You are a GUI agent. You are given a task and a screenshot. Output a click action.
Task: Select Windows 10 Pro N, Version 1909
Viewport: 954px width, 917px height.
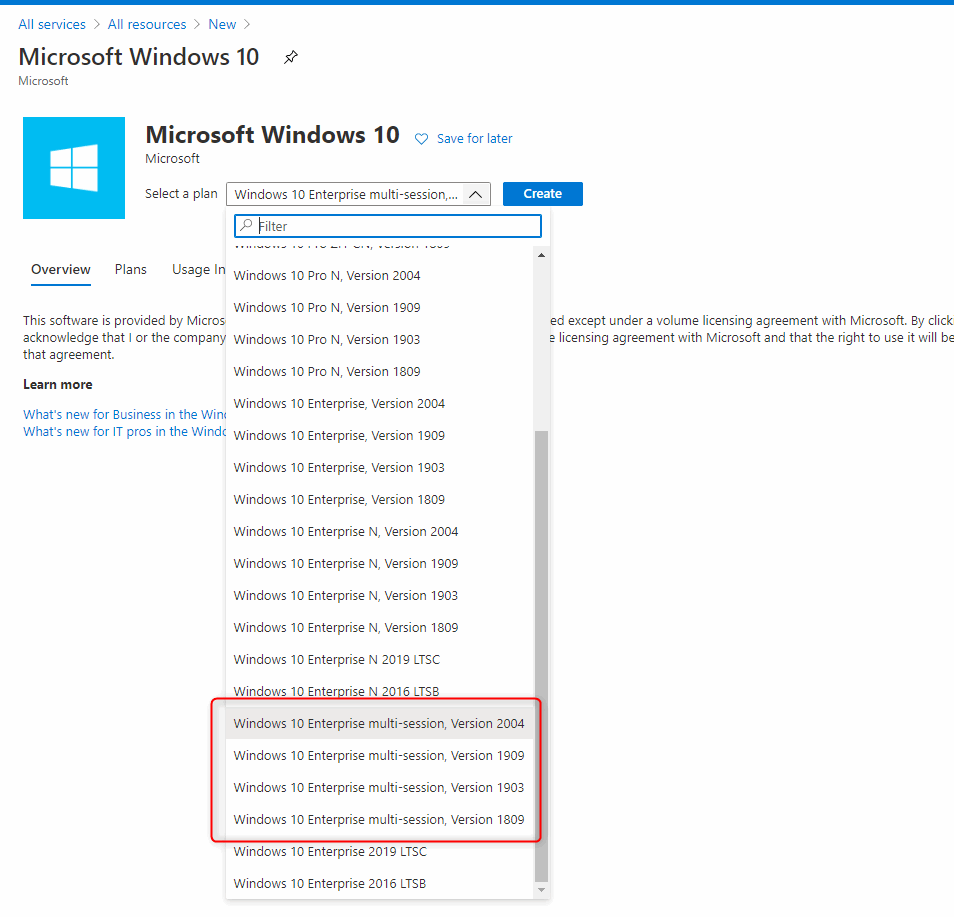(380, 308)
